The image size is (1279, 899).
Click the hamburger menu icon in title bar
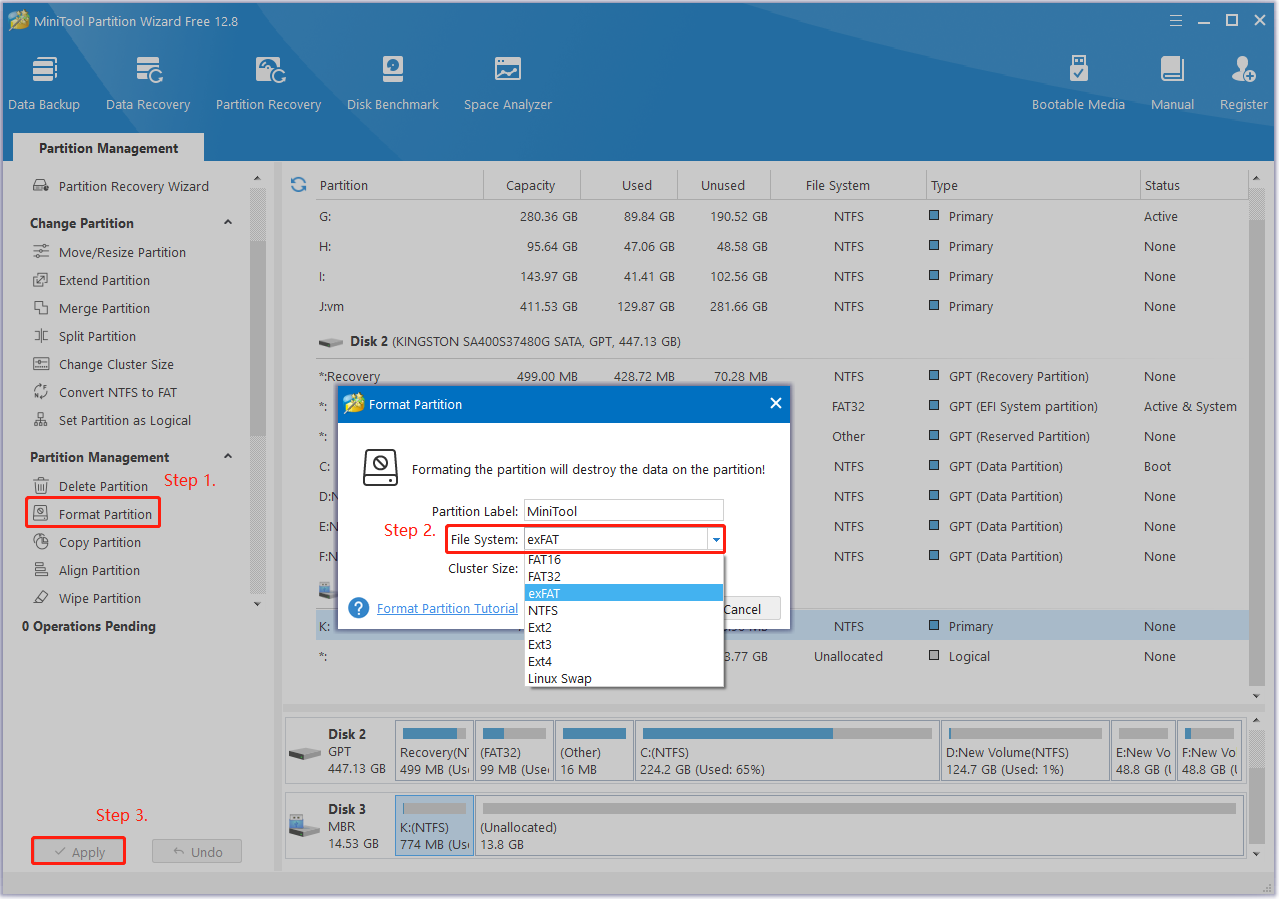pos(1176,20)
